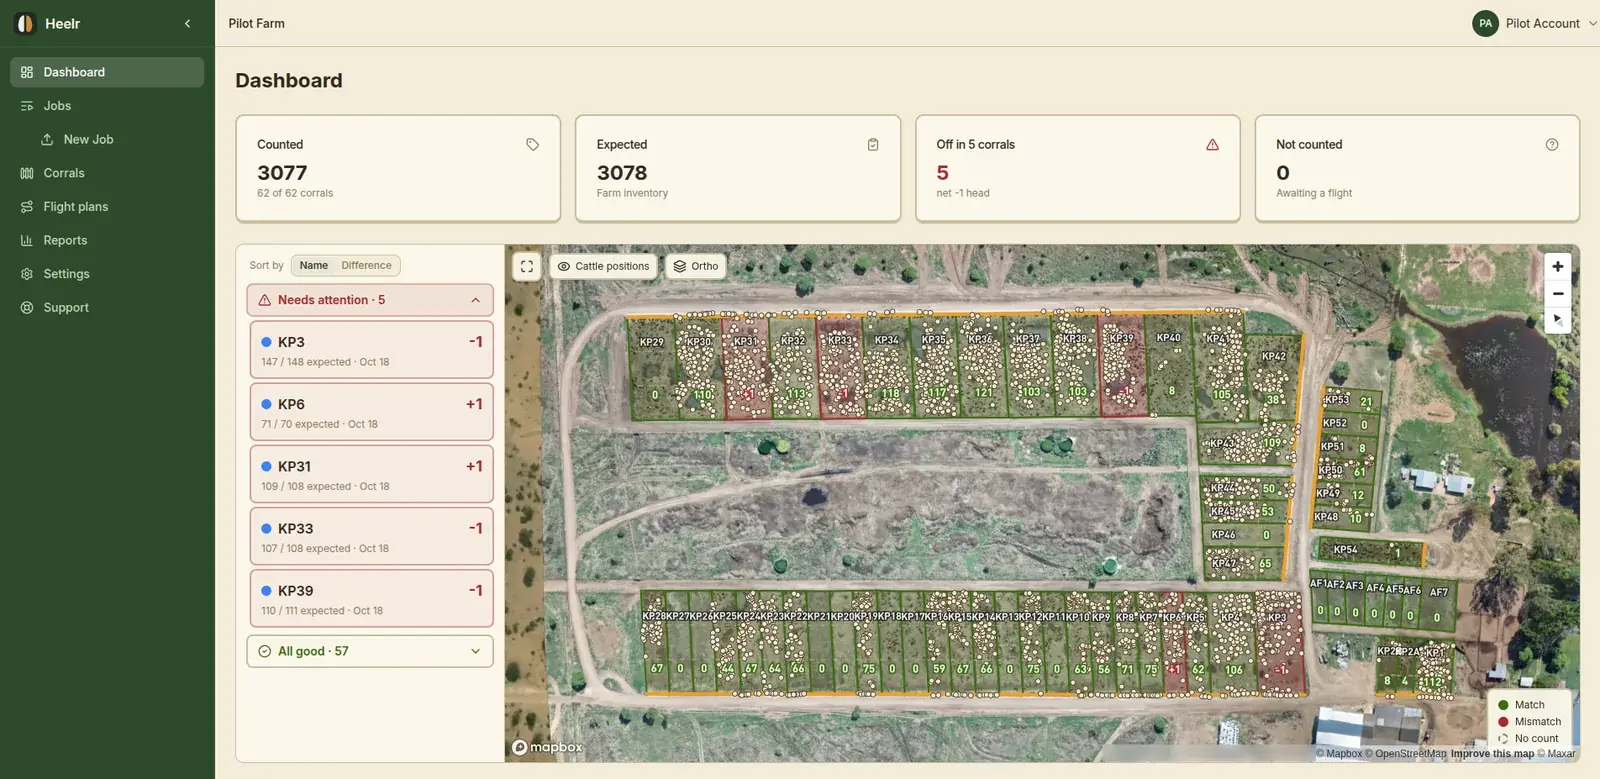1600x779 pixels.
Task: Collapse the Needs attention section
Action: click(x=370, y=300)
